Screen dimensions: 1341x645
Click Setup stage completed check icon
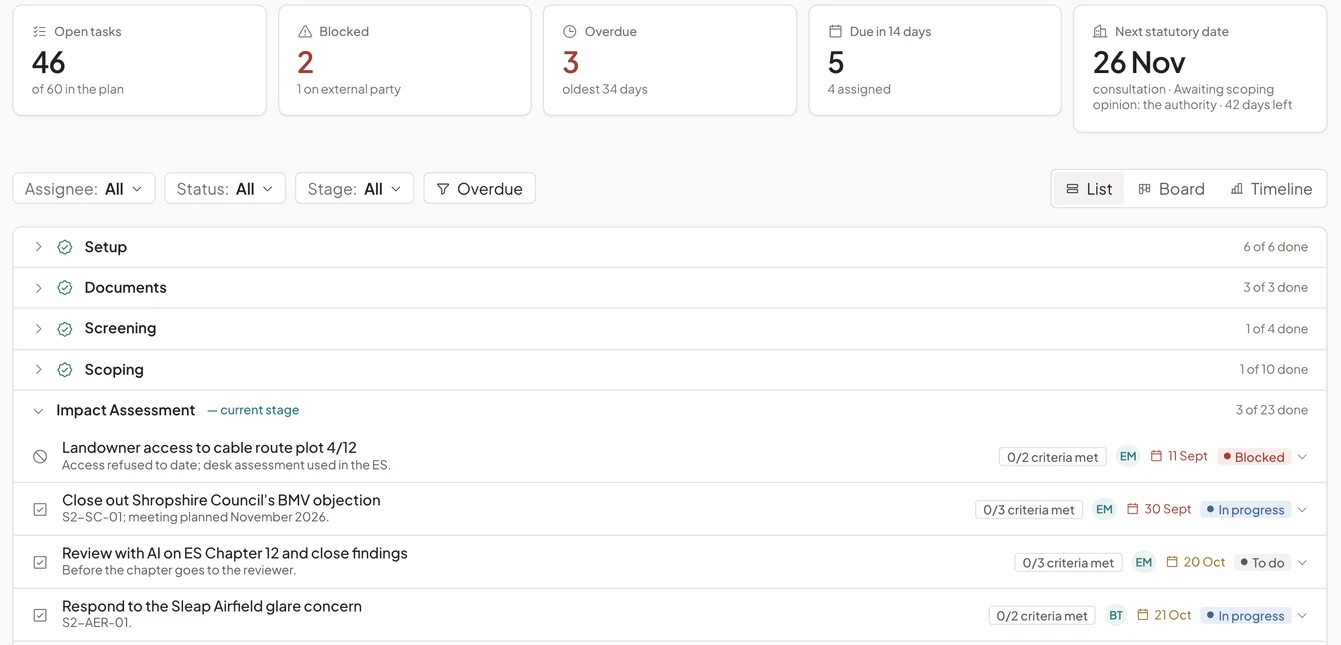pyautogui.click(x=65, y=247)
